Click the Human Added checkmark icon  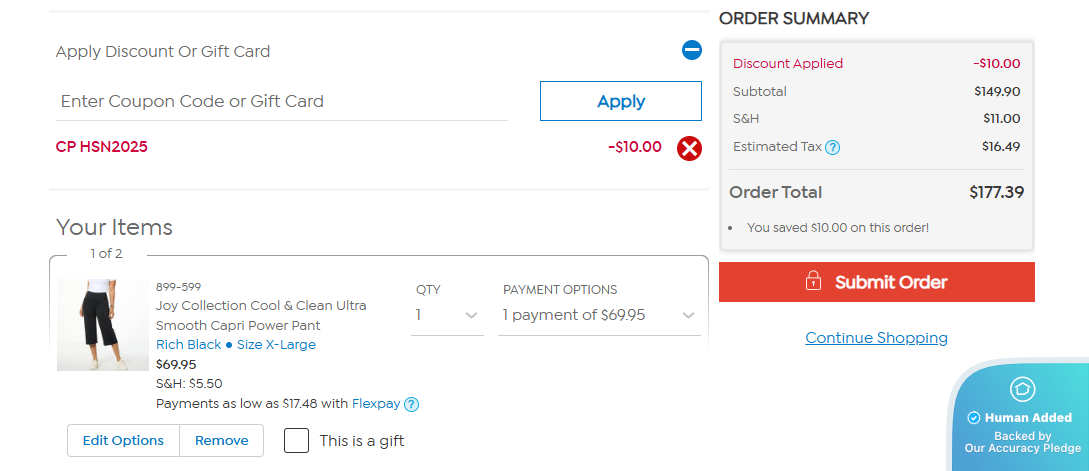tap(973, 418)
